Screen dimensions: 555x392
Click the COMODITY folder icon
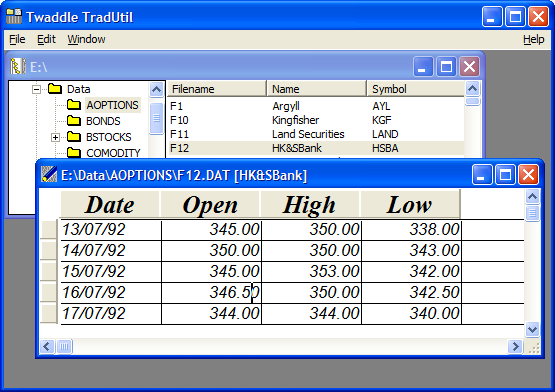pos(74,153)
